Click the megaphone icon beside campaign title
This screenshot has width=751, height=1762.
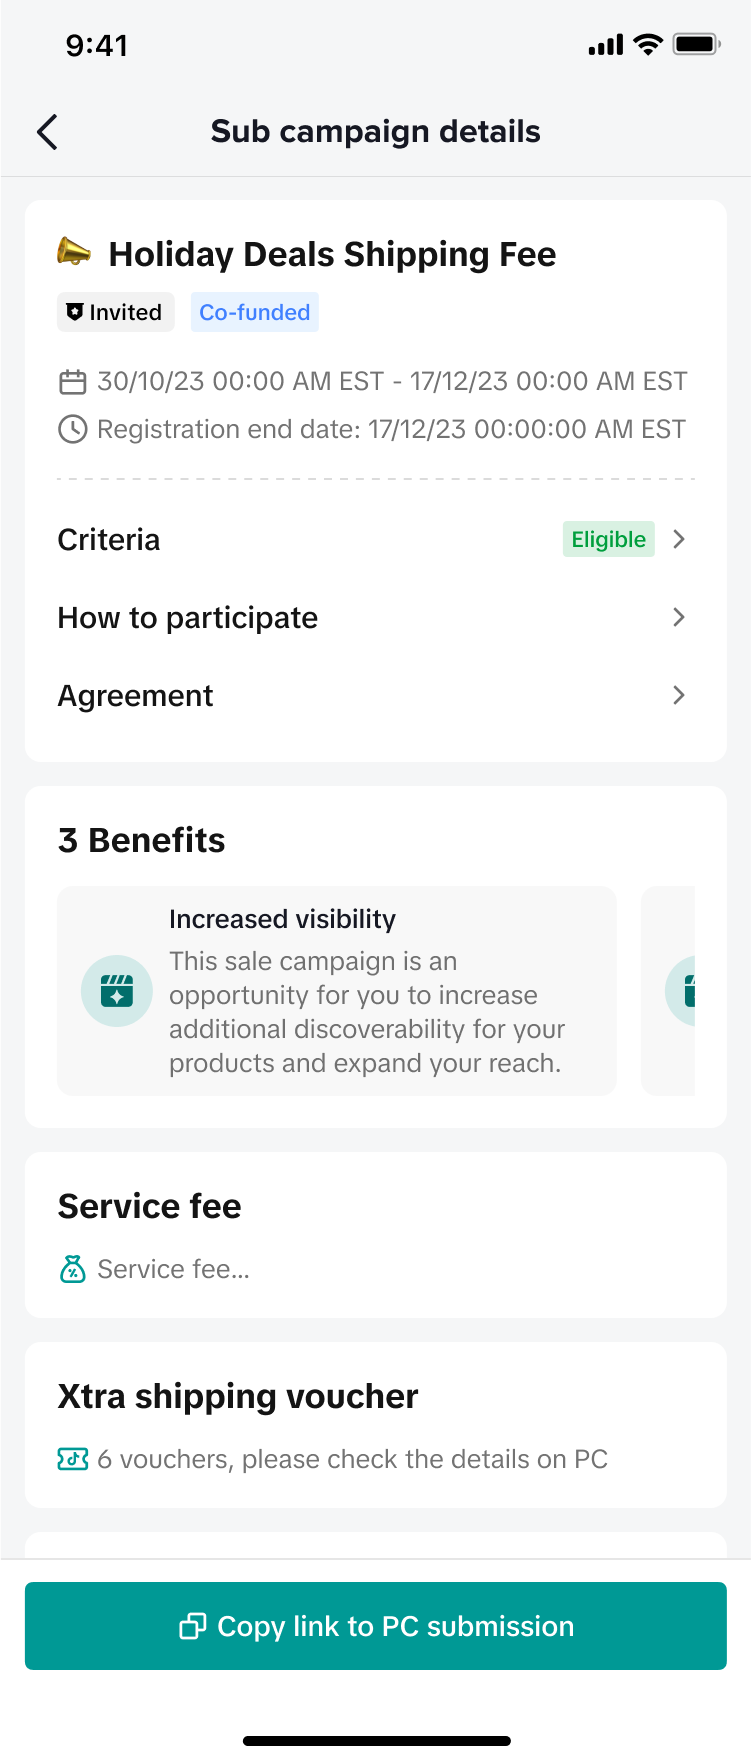(x=74, y=252)
